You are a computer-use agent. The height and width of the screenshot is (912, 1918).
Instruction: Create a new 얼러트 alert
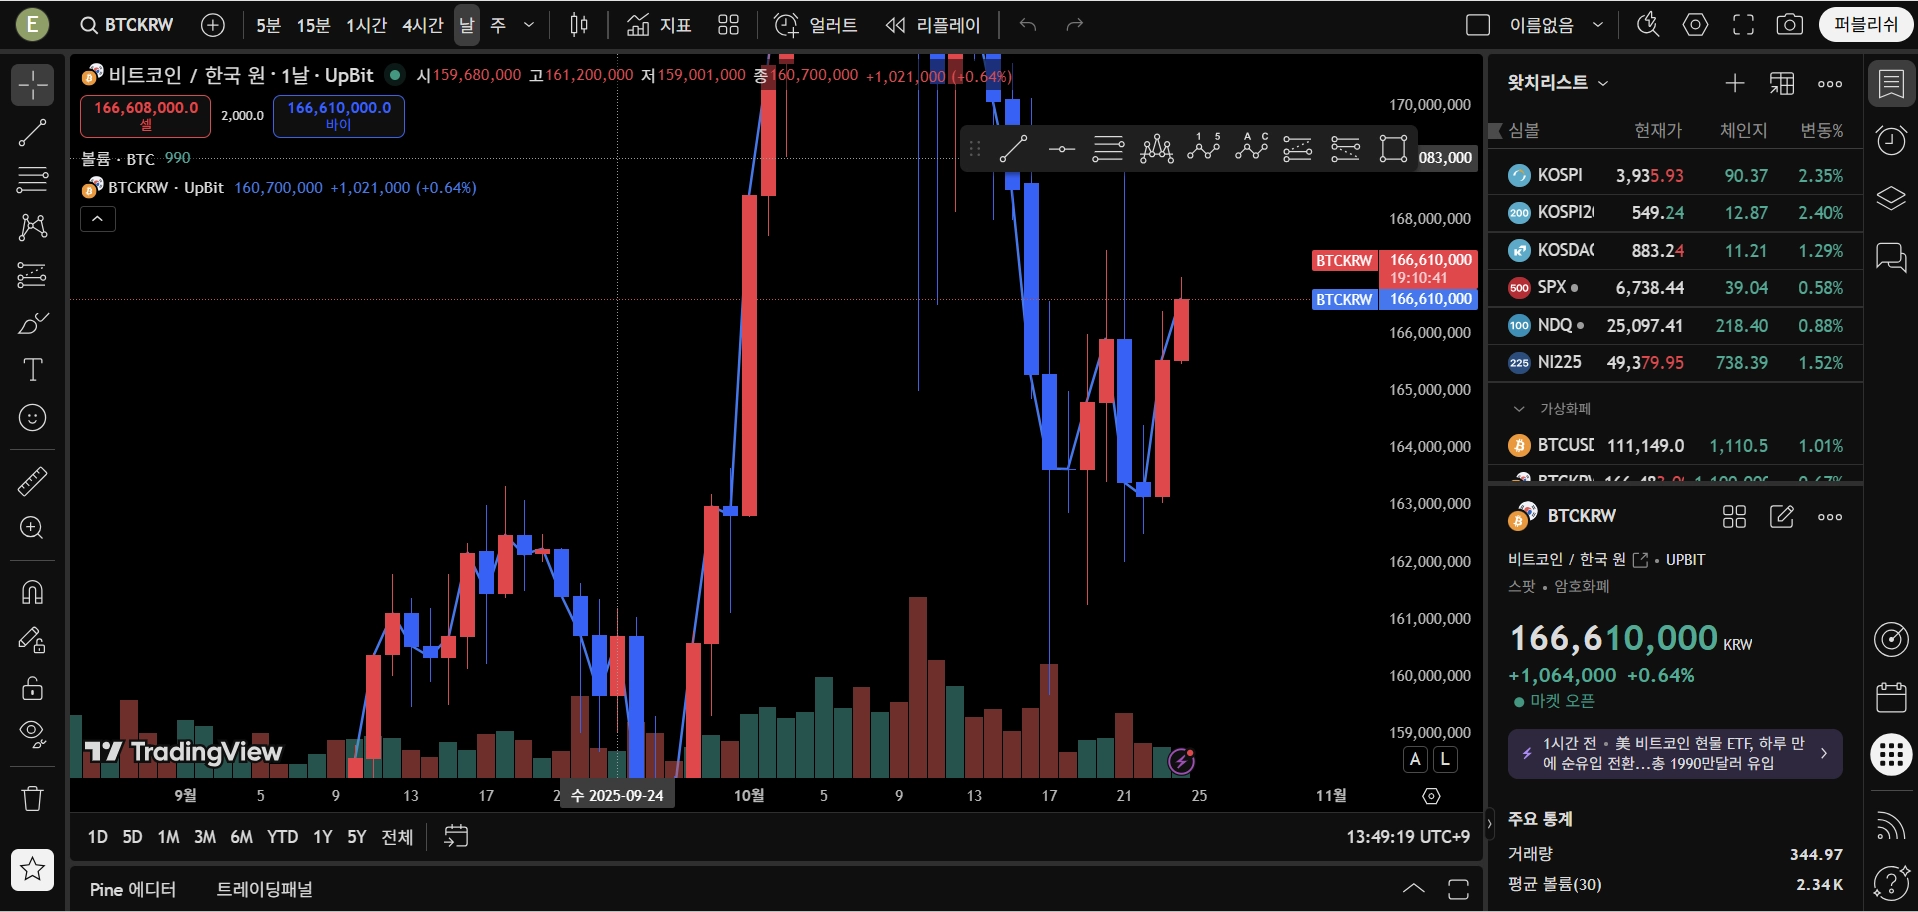pos(816,25)
